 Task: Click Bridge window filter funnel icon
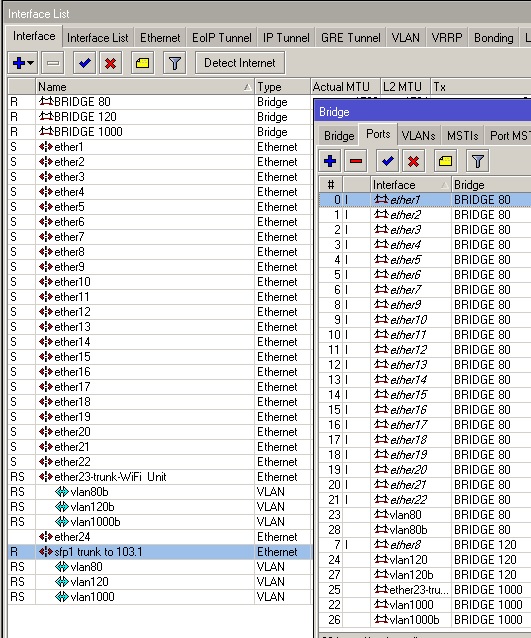coord(478,161)
